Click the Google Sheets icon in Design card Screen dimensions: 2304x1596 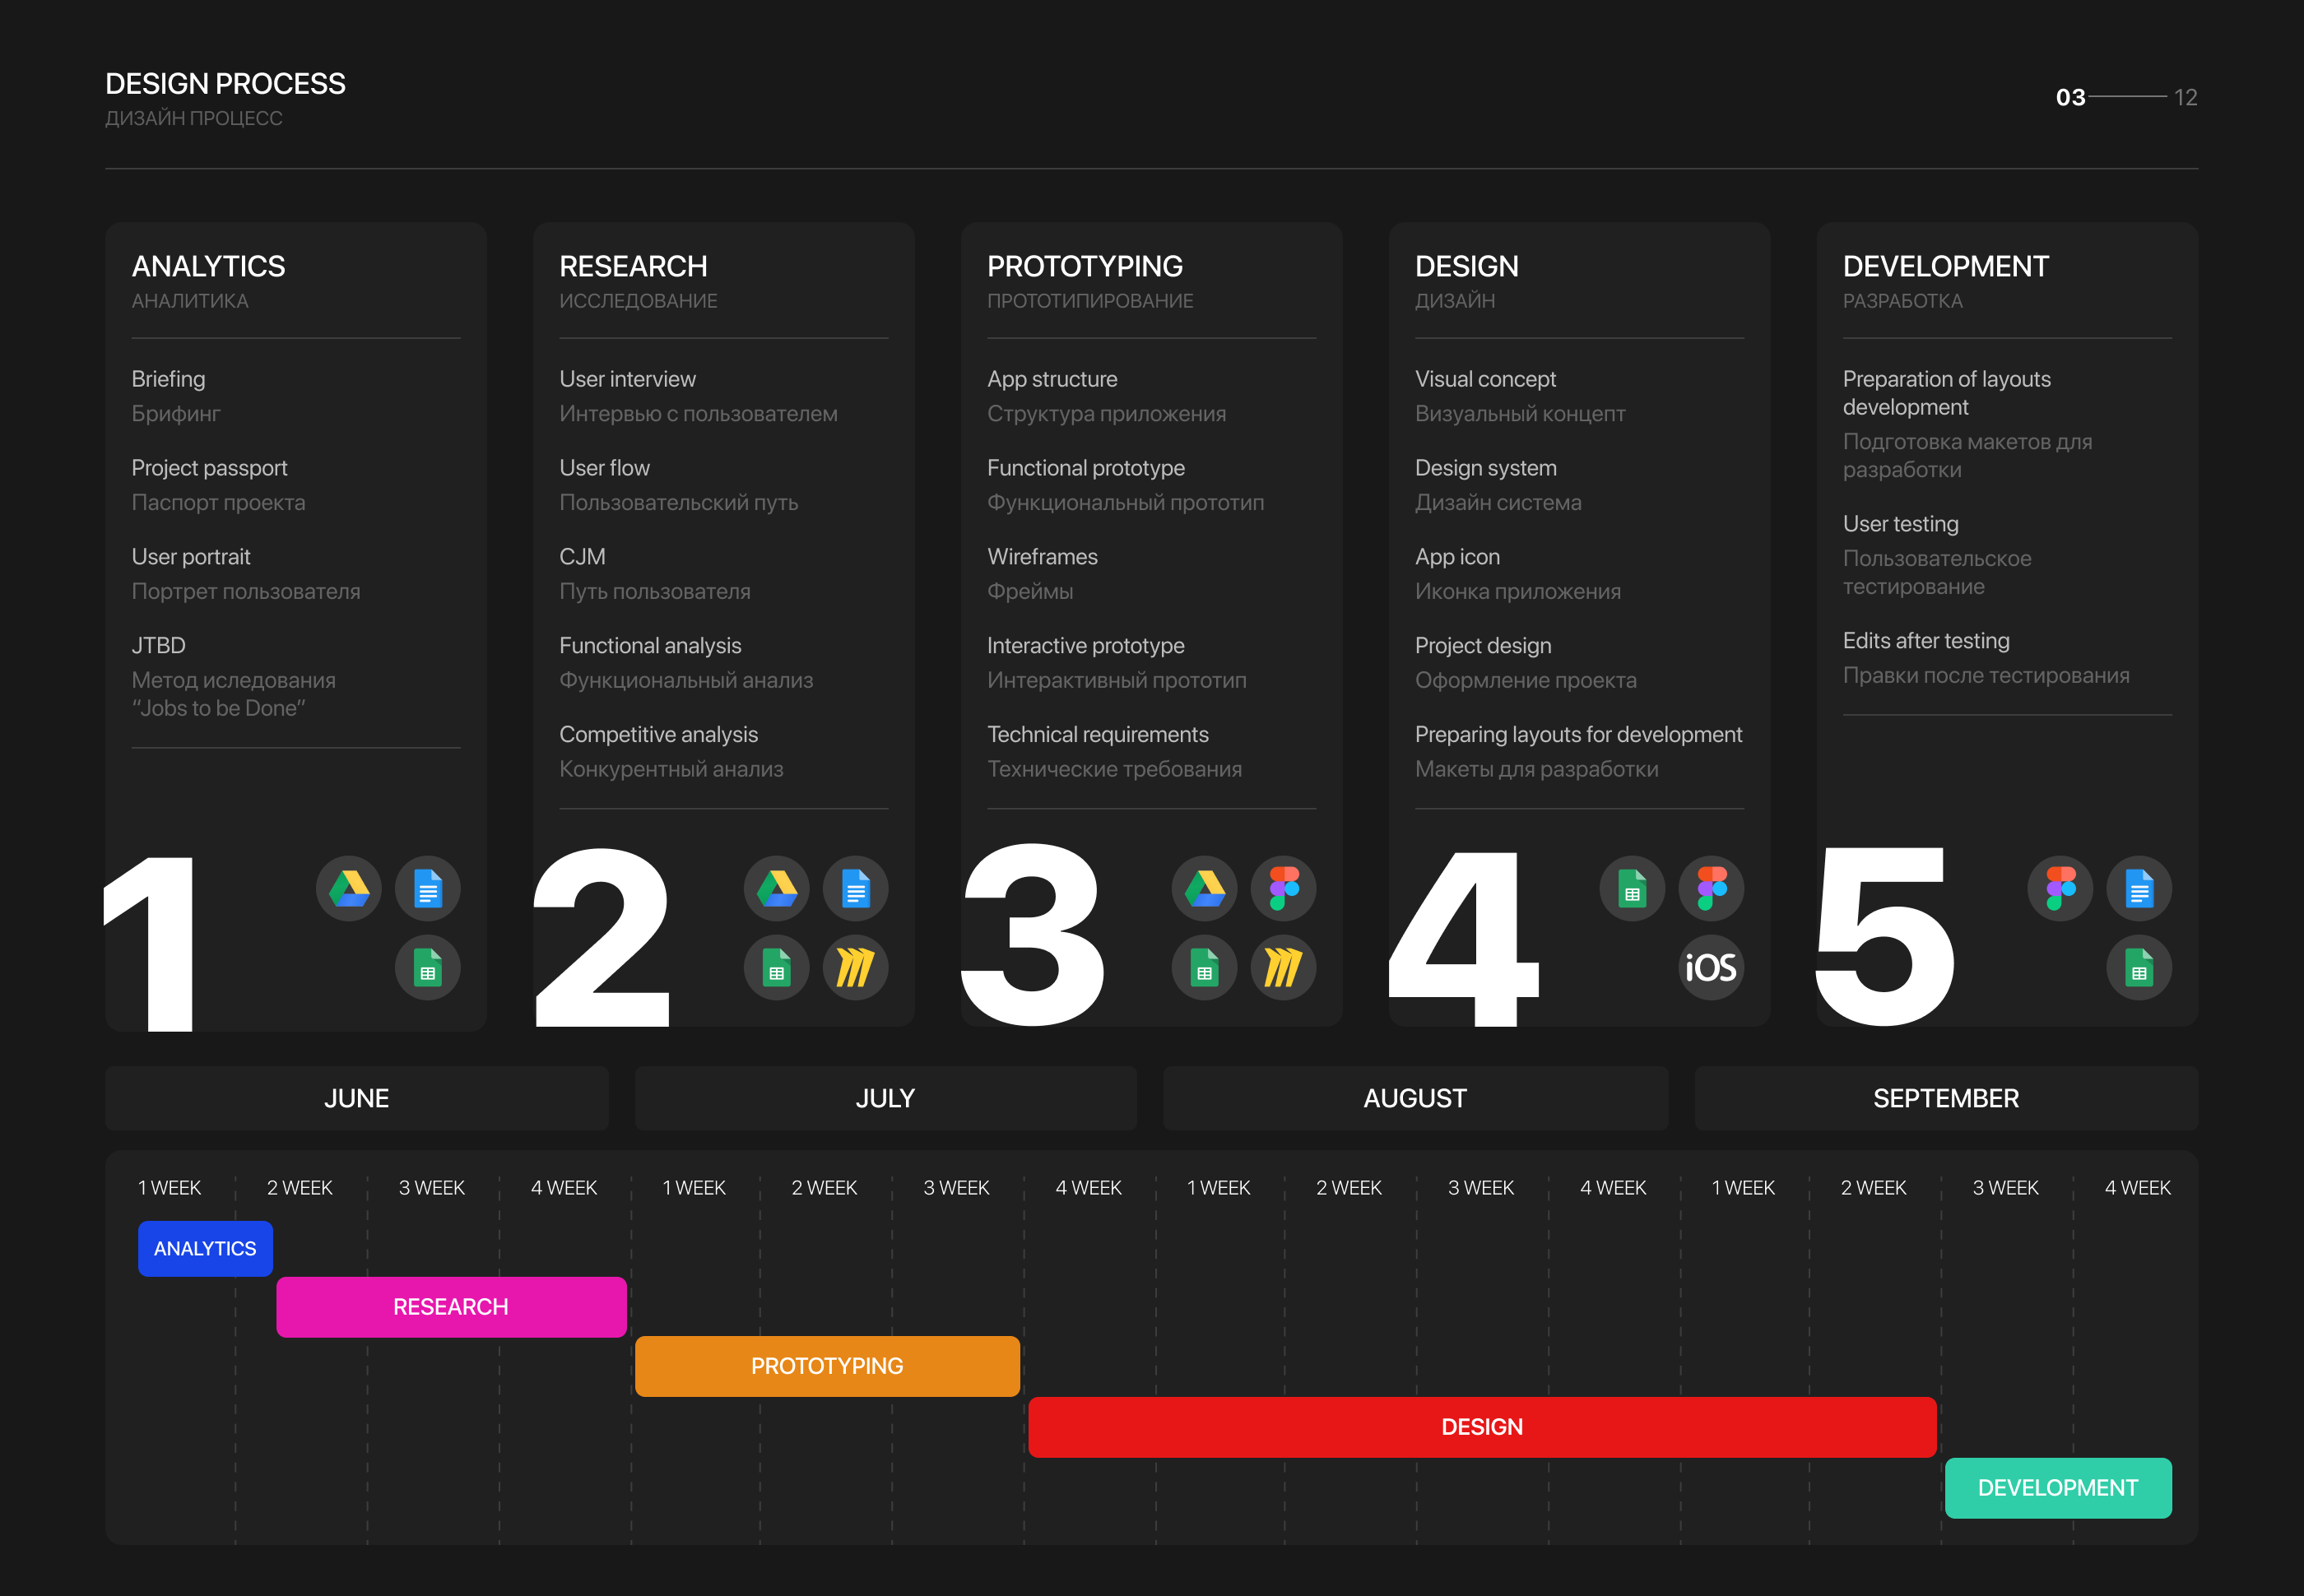point(1632,888)
